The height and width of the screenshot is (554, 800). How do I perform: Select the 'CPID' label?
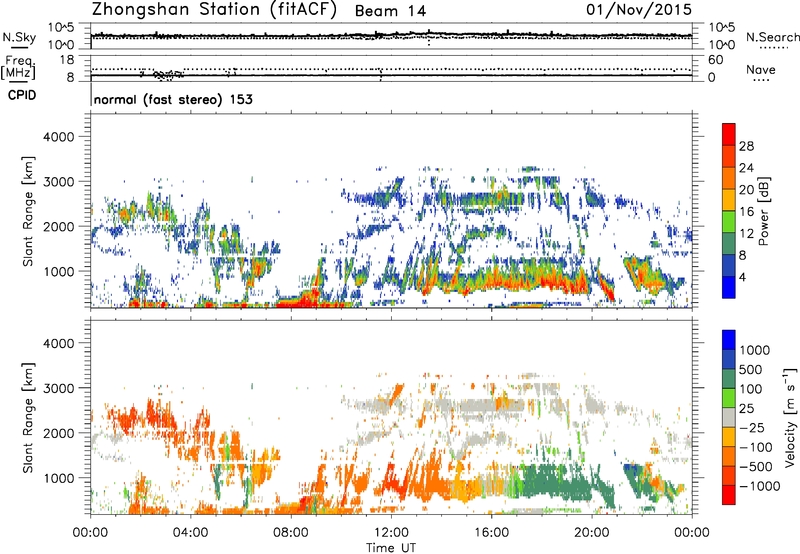coord(22,95)
